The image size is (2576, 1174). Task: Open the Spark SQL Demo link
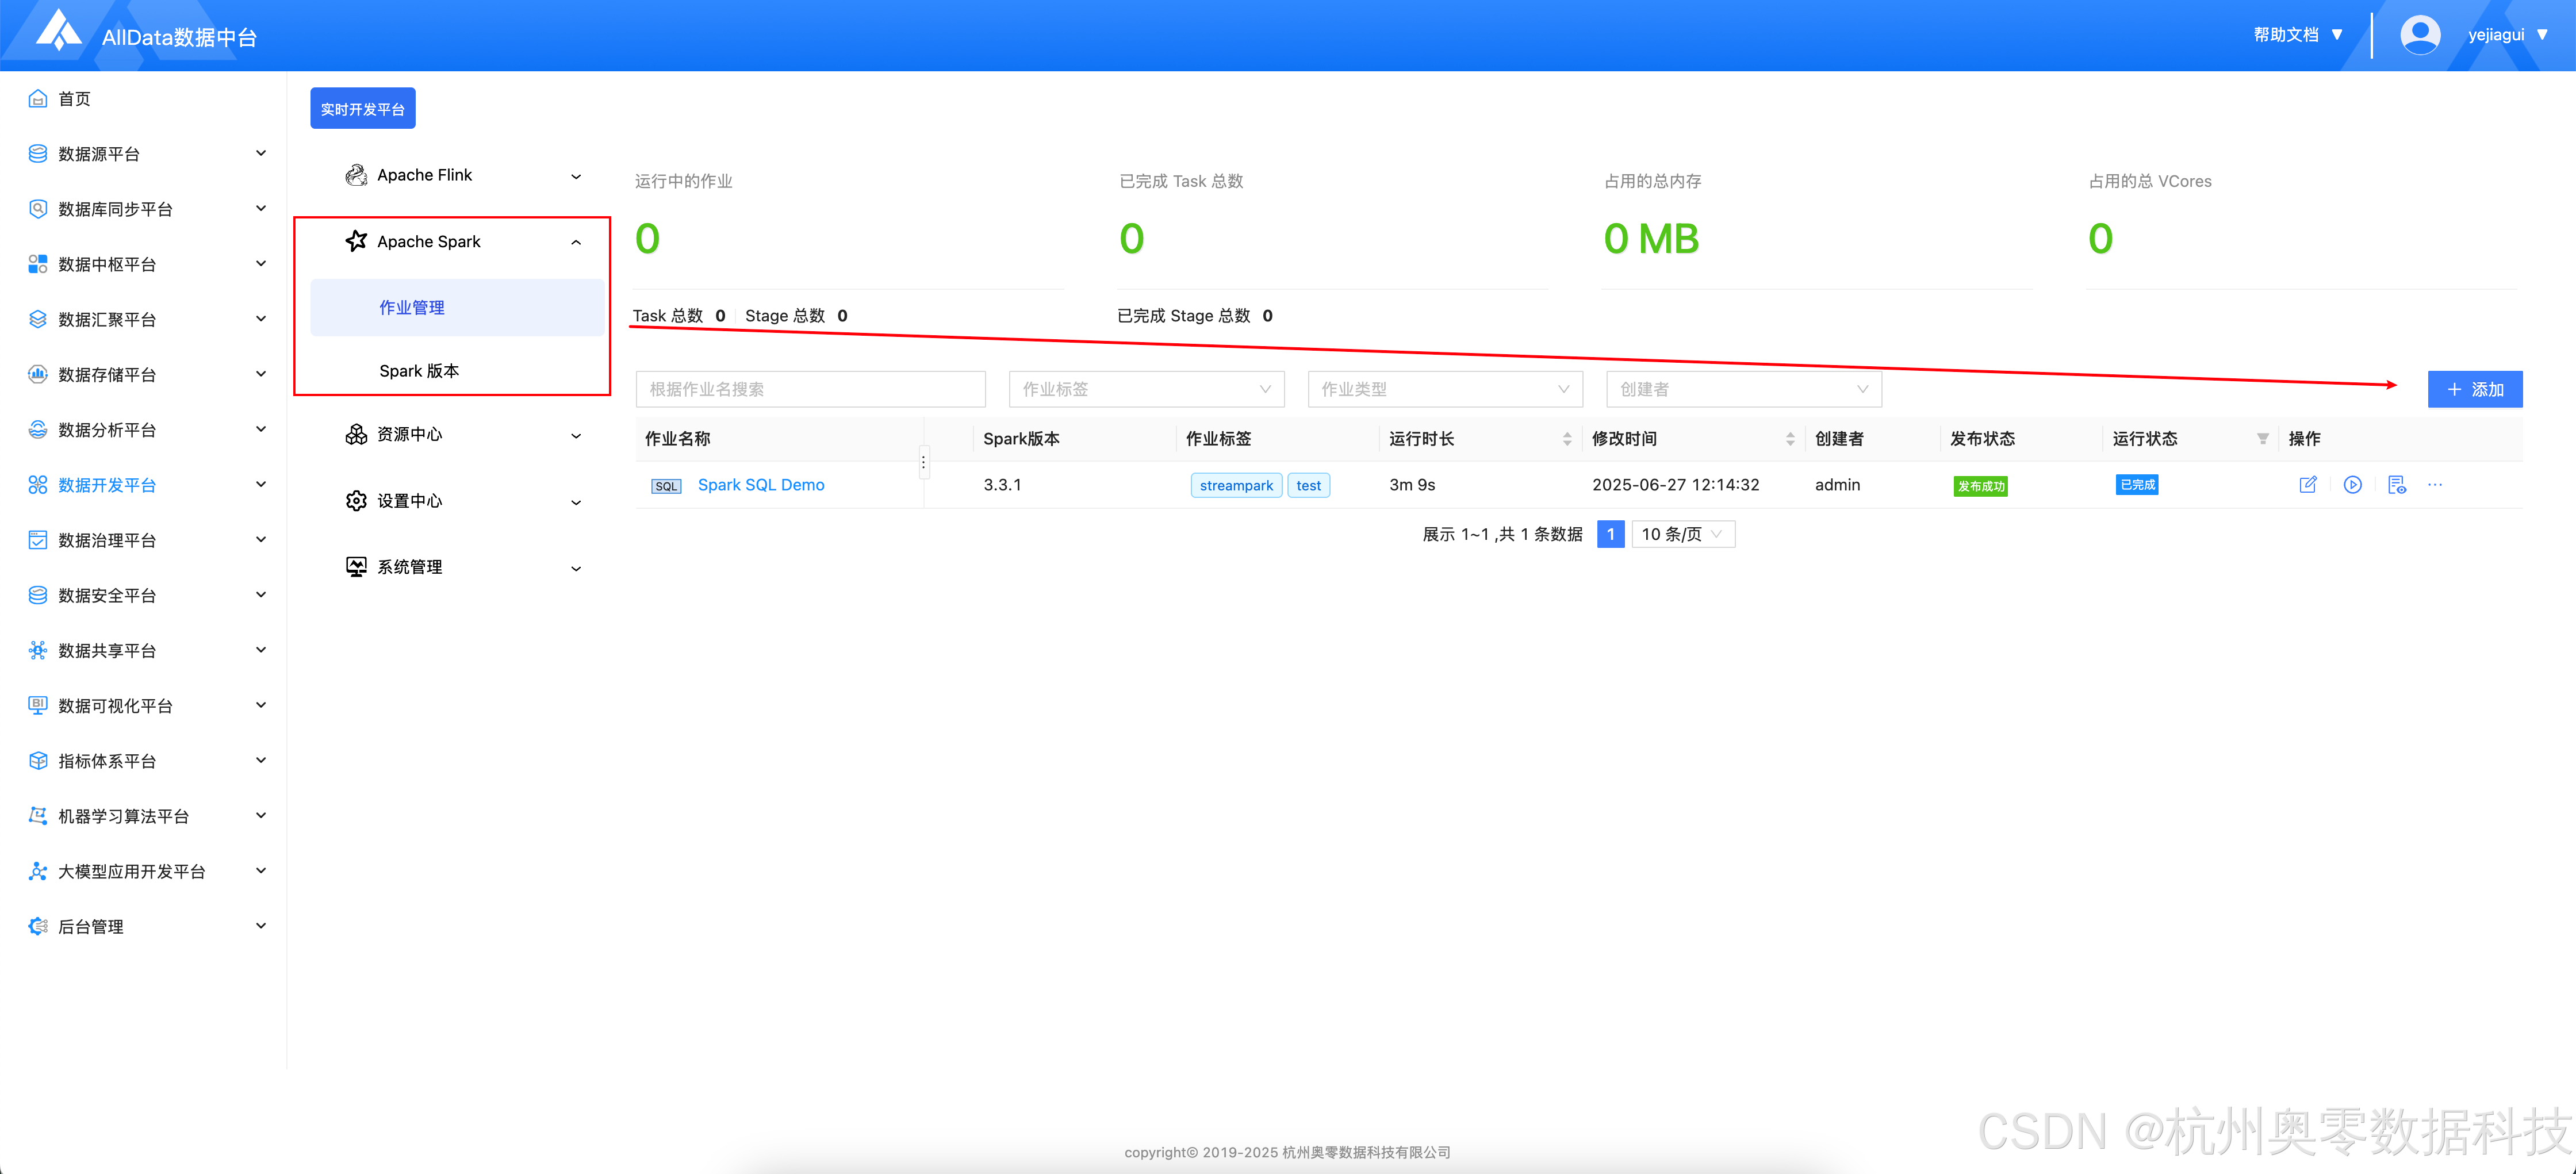click(760, 485)
